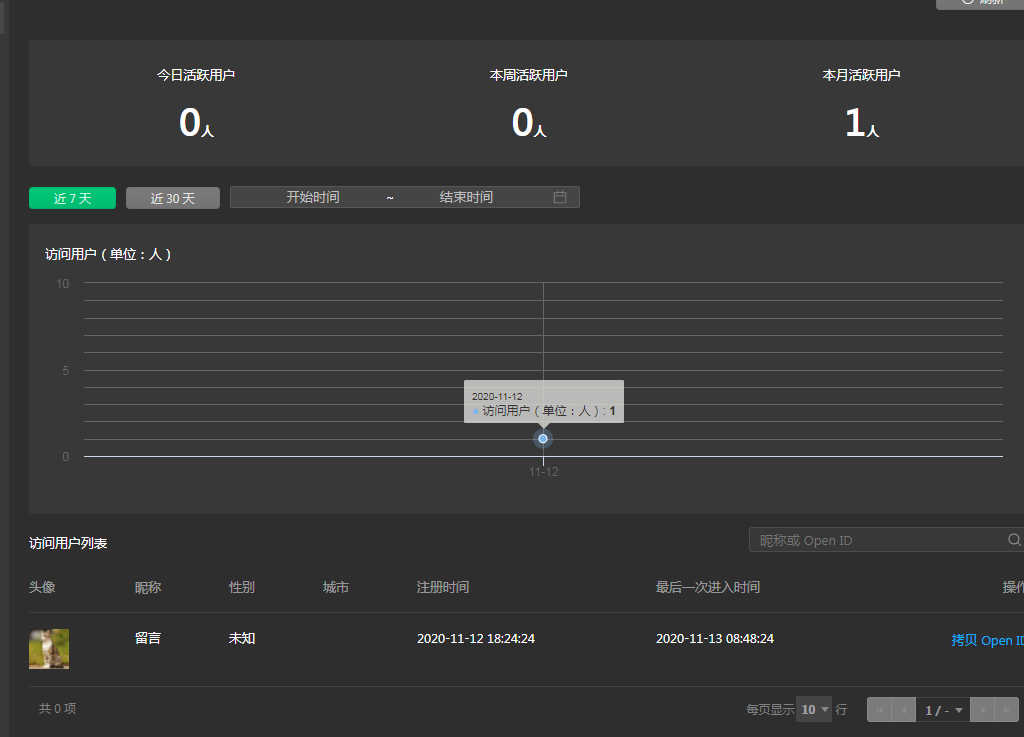1024x737 pixels.
Task: Click the 昵称 column header
Action: [x=148, y=588]
